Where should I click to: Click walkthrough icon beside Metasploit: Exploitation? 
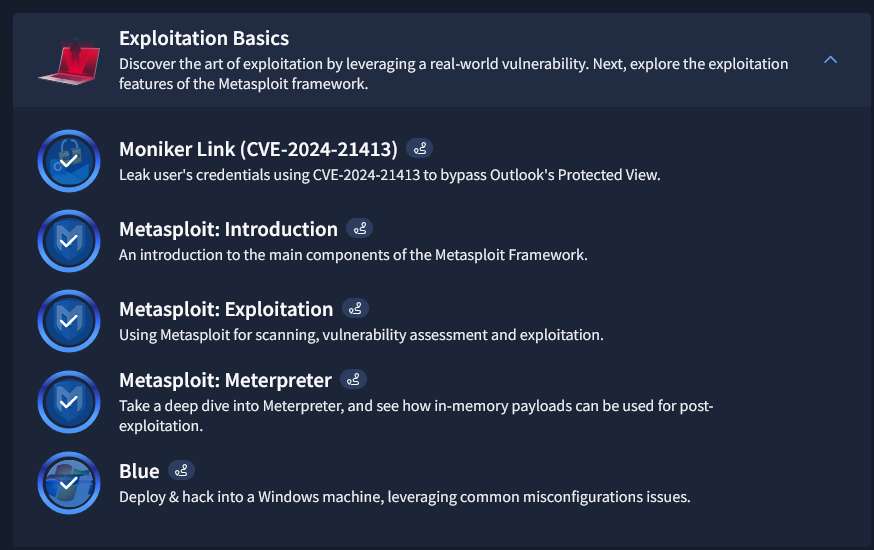click(355, 308)
